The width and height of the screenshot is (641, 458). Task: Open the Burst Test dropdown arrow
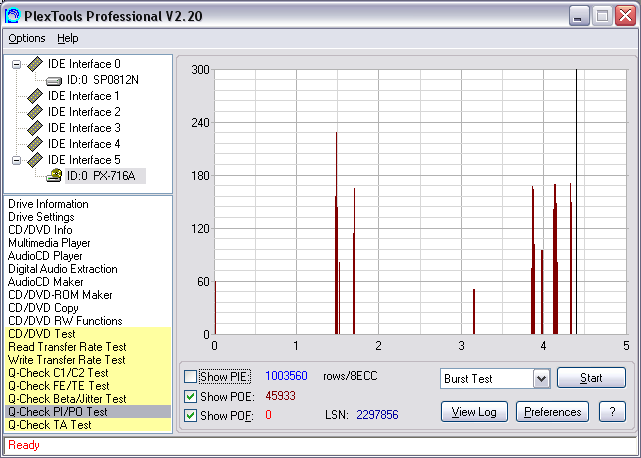tap(541, 379)
